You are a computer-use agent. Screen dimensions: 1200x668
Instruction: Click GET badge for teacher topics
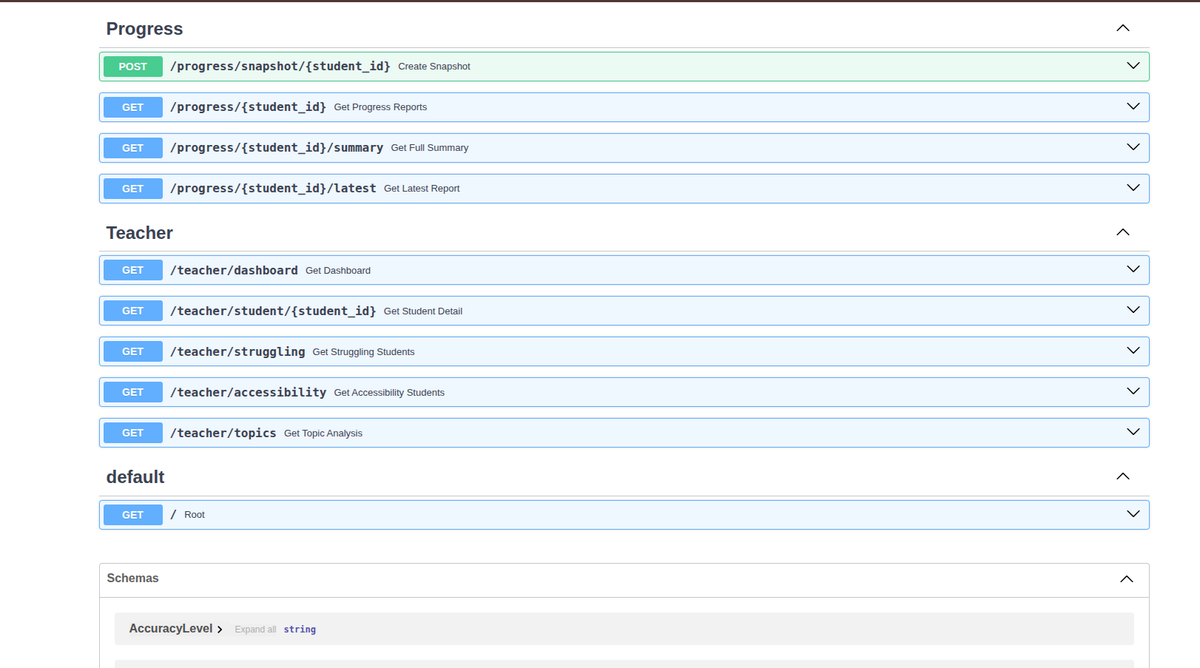[x=133, y=433]
